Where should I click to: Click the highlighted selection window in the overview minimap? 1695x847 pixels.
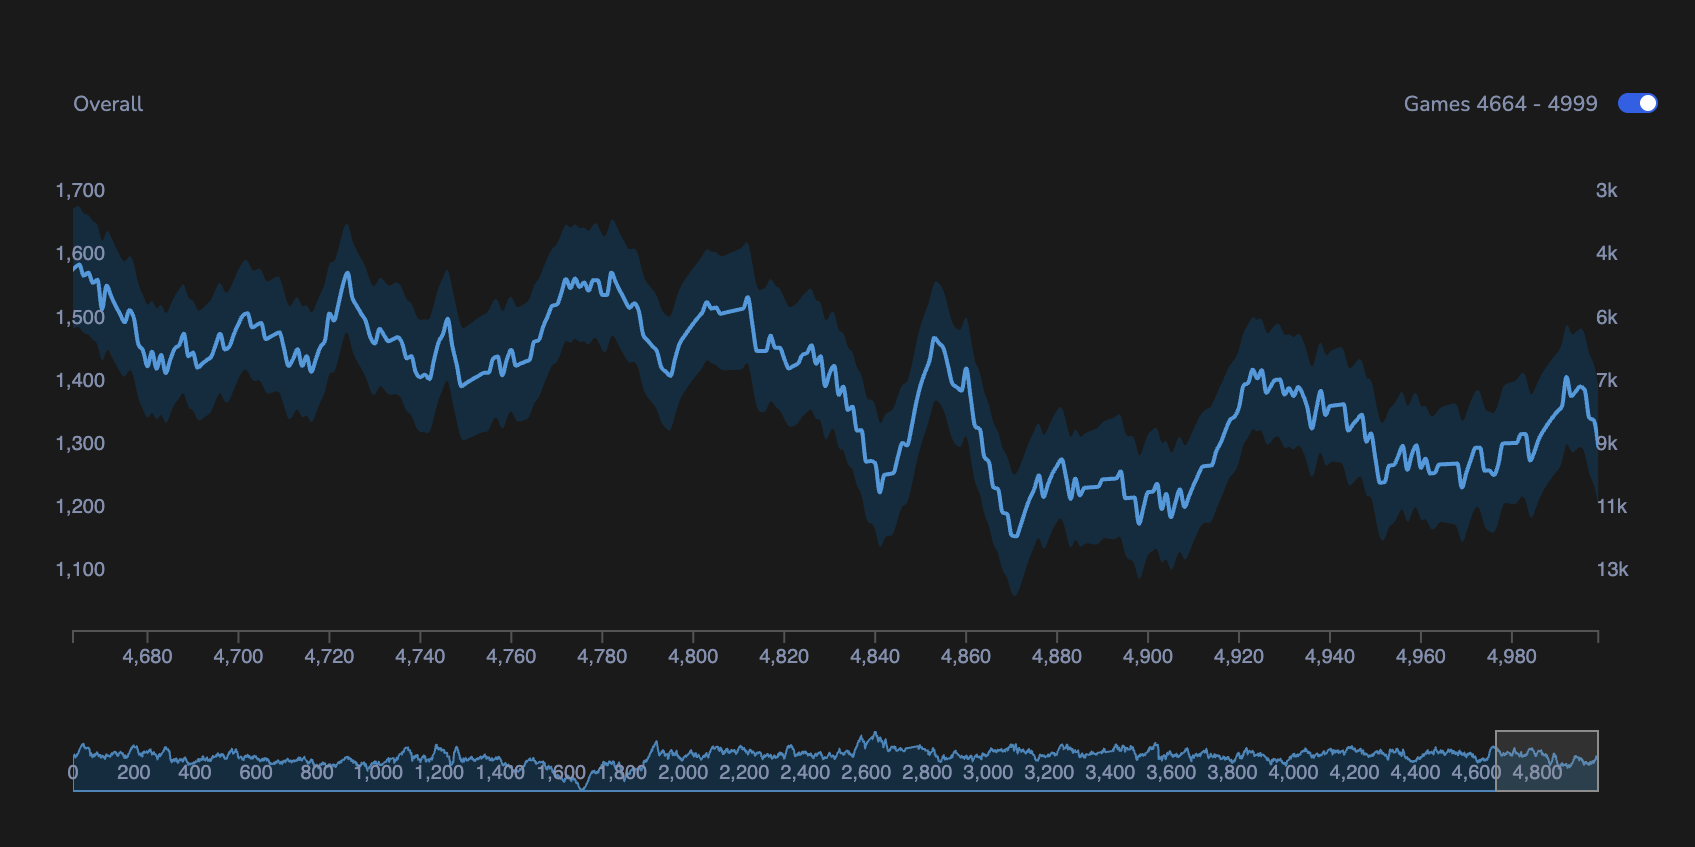(x=1546, y=760)
